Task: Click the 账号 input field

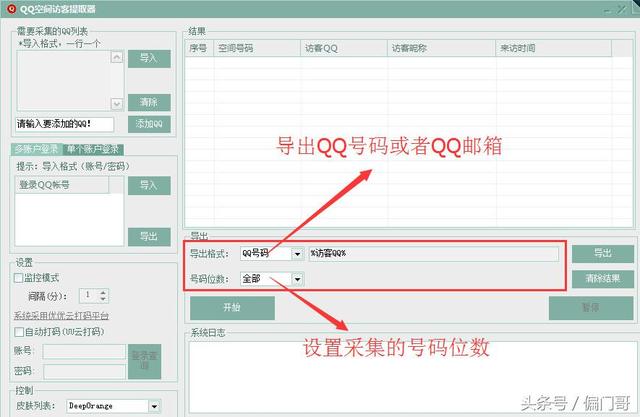Action: pos(84,351)
